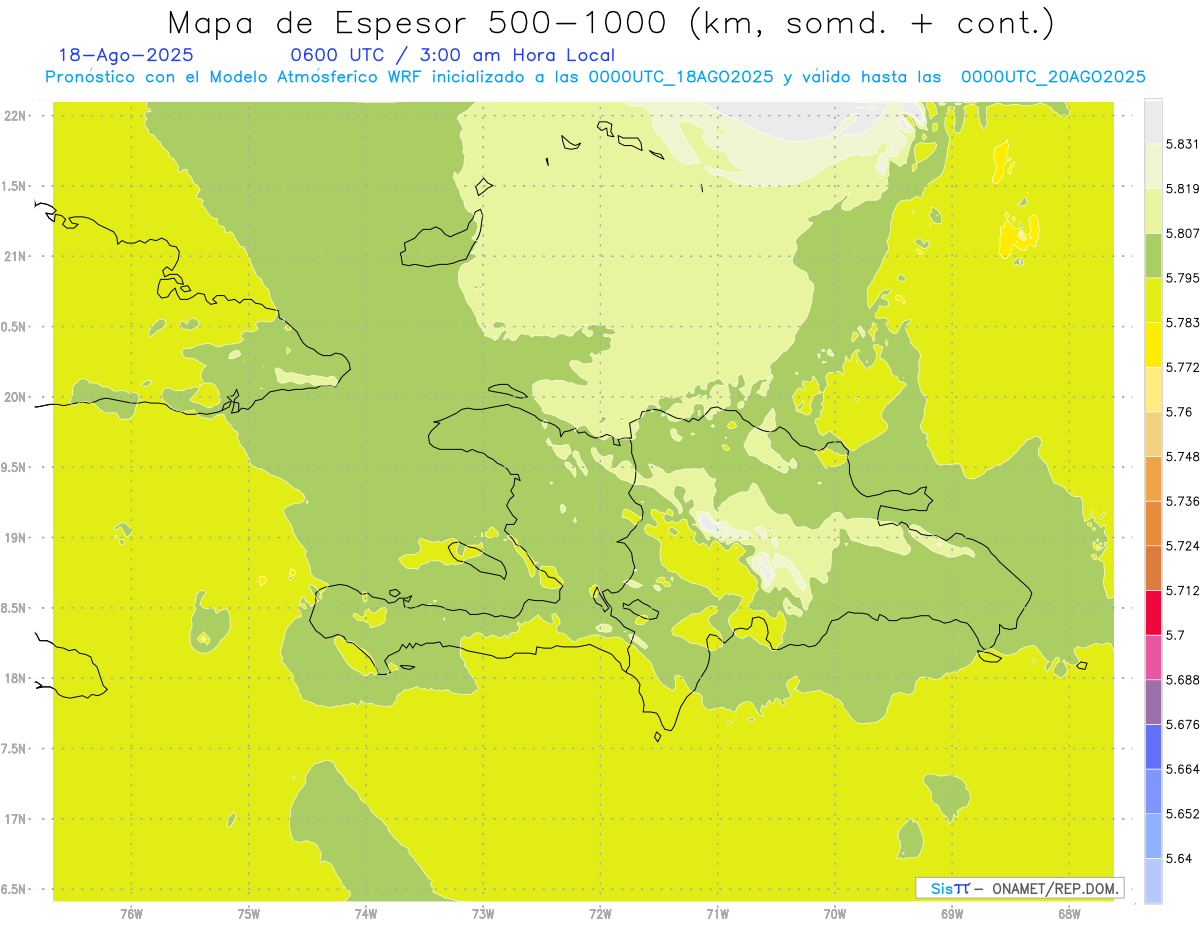1200x927 pixels.
Task: Click the latitude label 19N
Action: [15, 538]
